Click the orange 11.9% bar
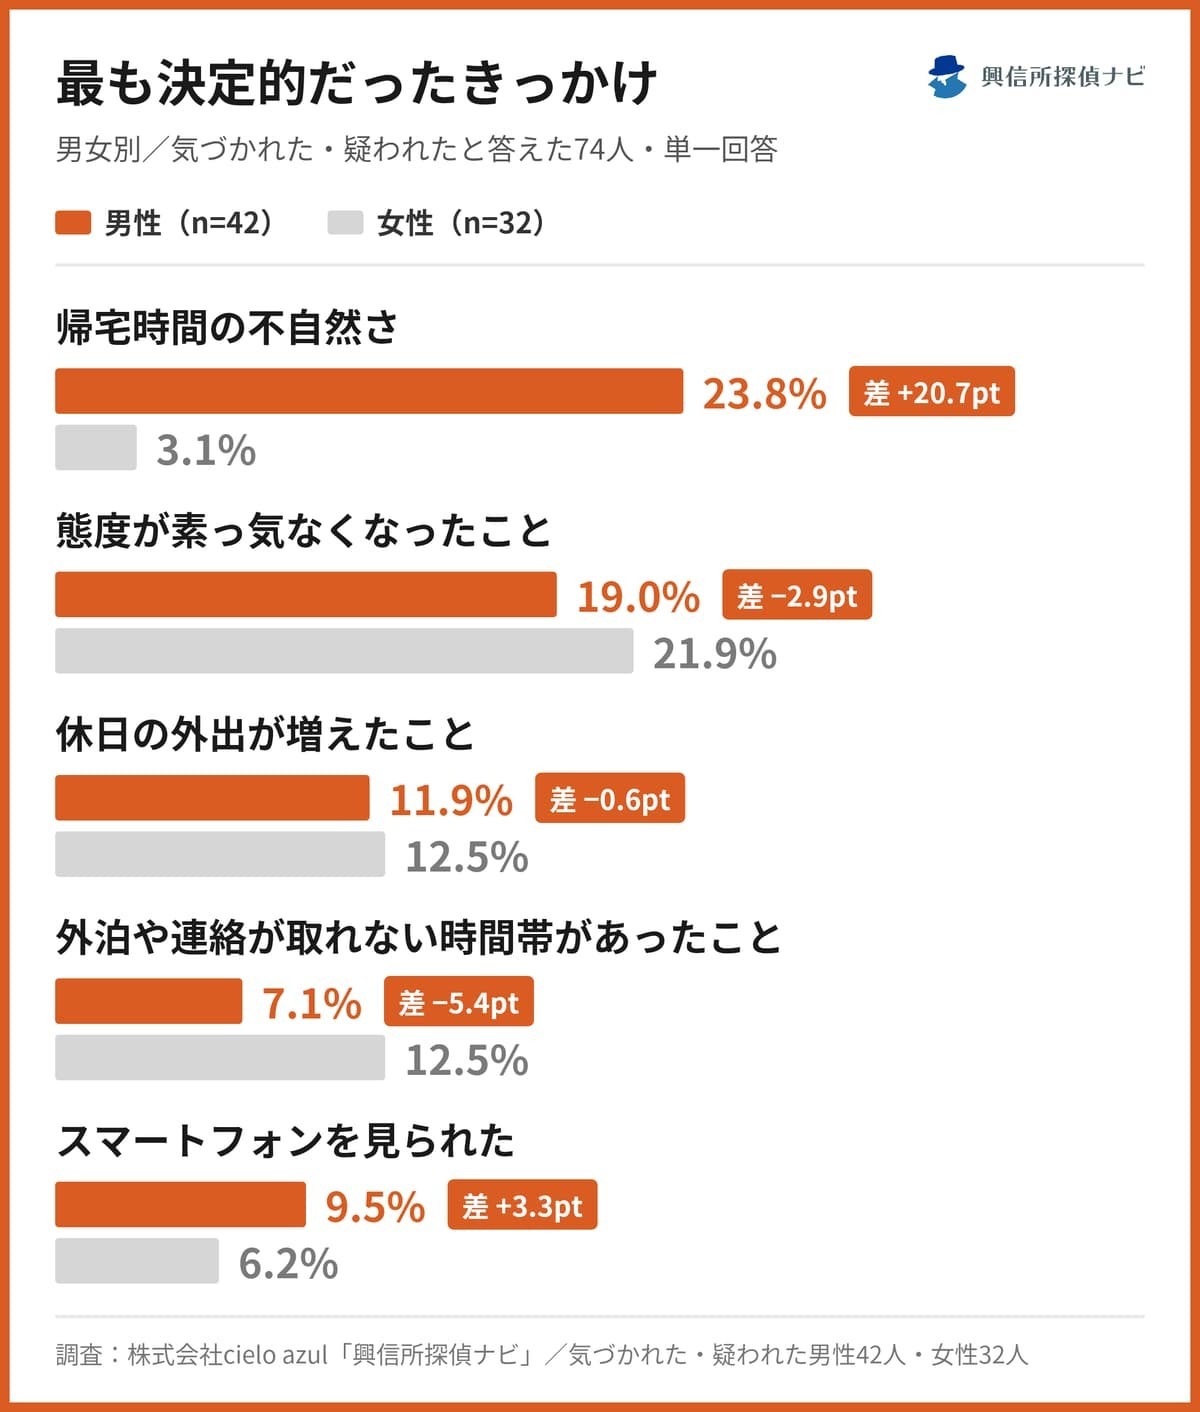Viewport: 1200px width, 1412px height. point(212,798)
